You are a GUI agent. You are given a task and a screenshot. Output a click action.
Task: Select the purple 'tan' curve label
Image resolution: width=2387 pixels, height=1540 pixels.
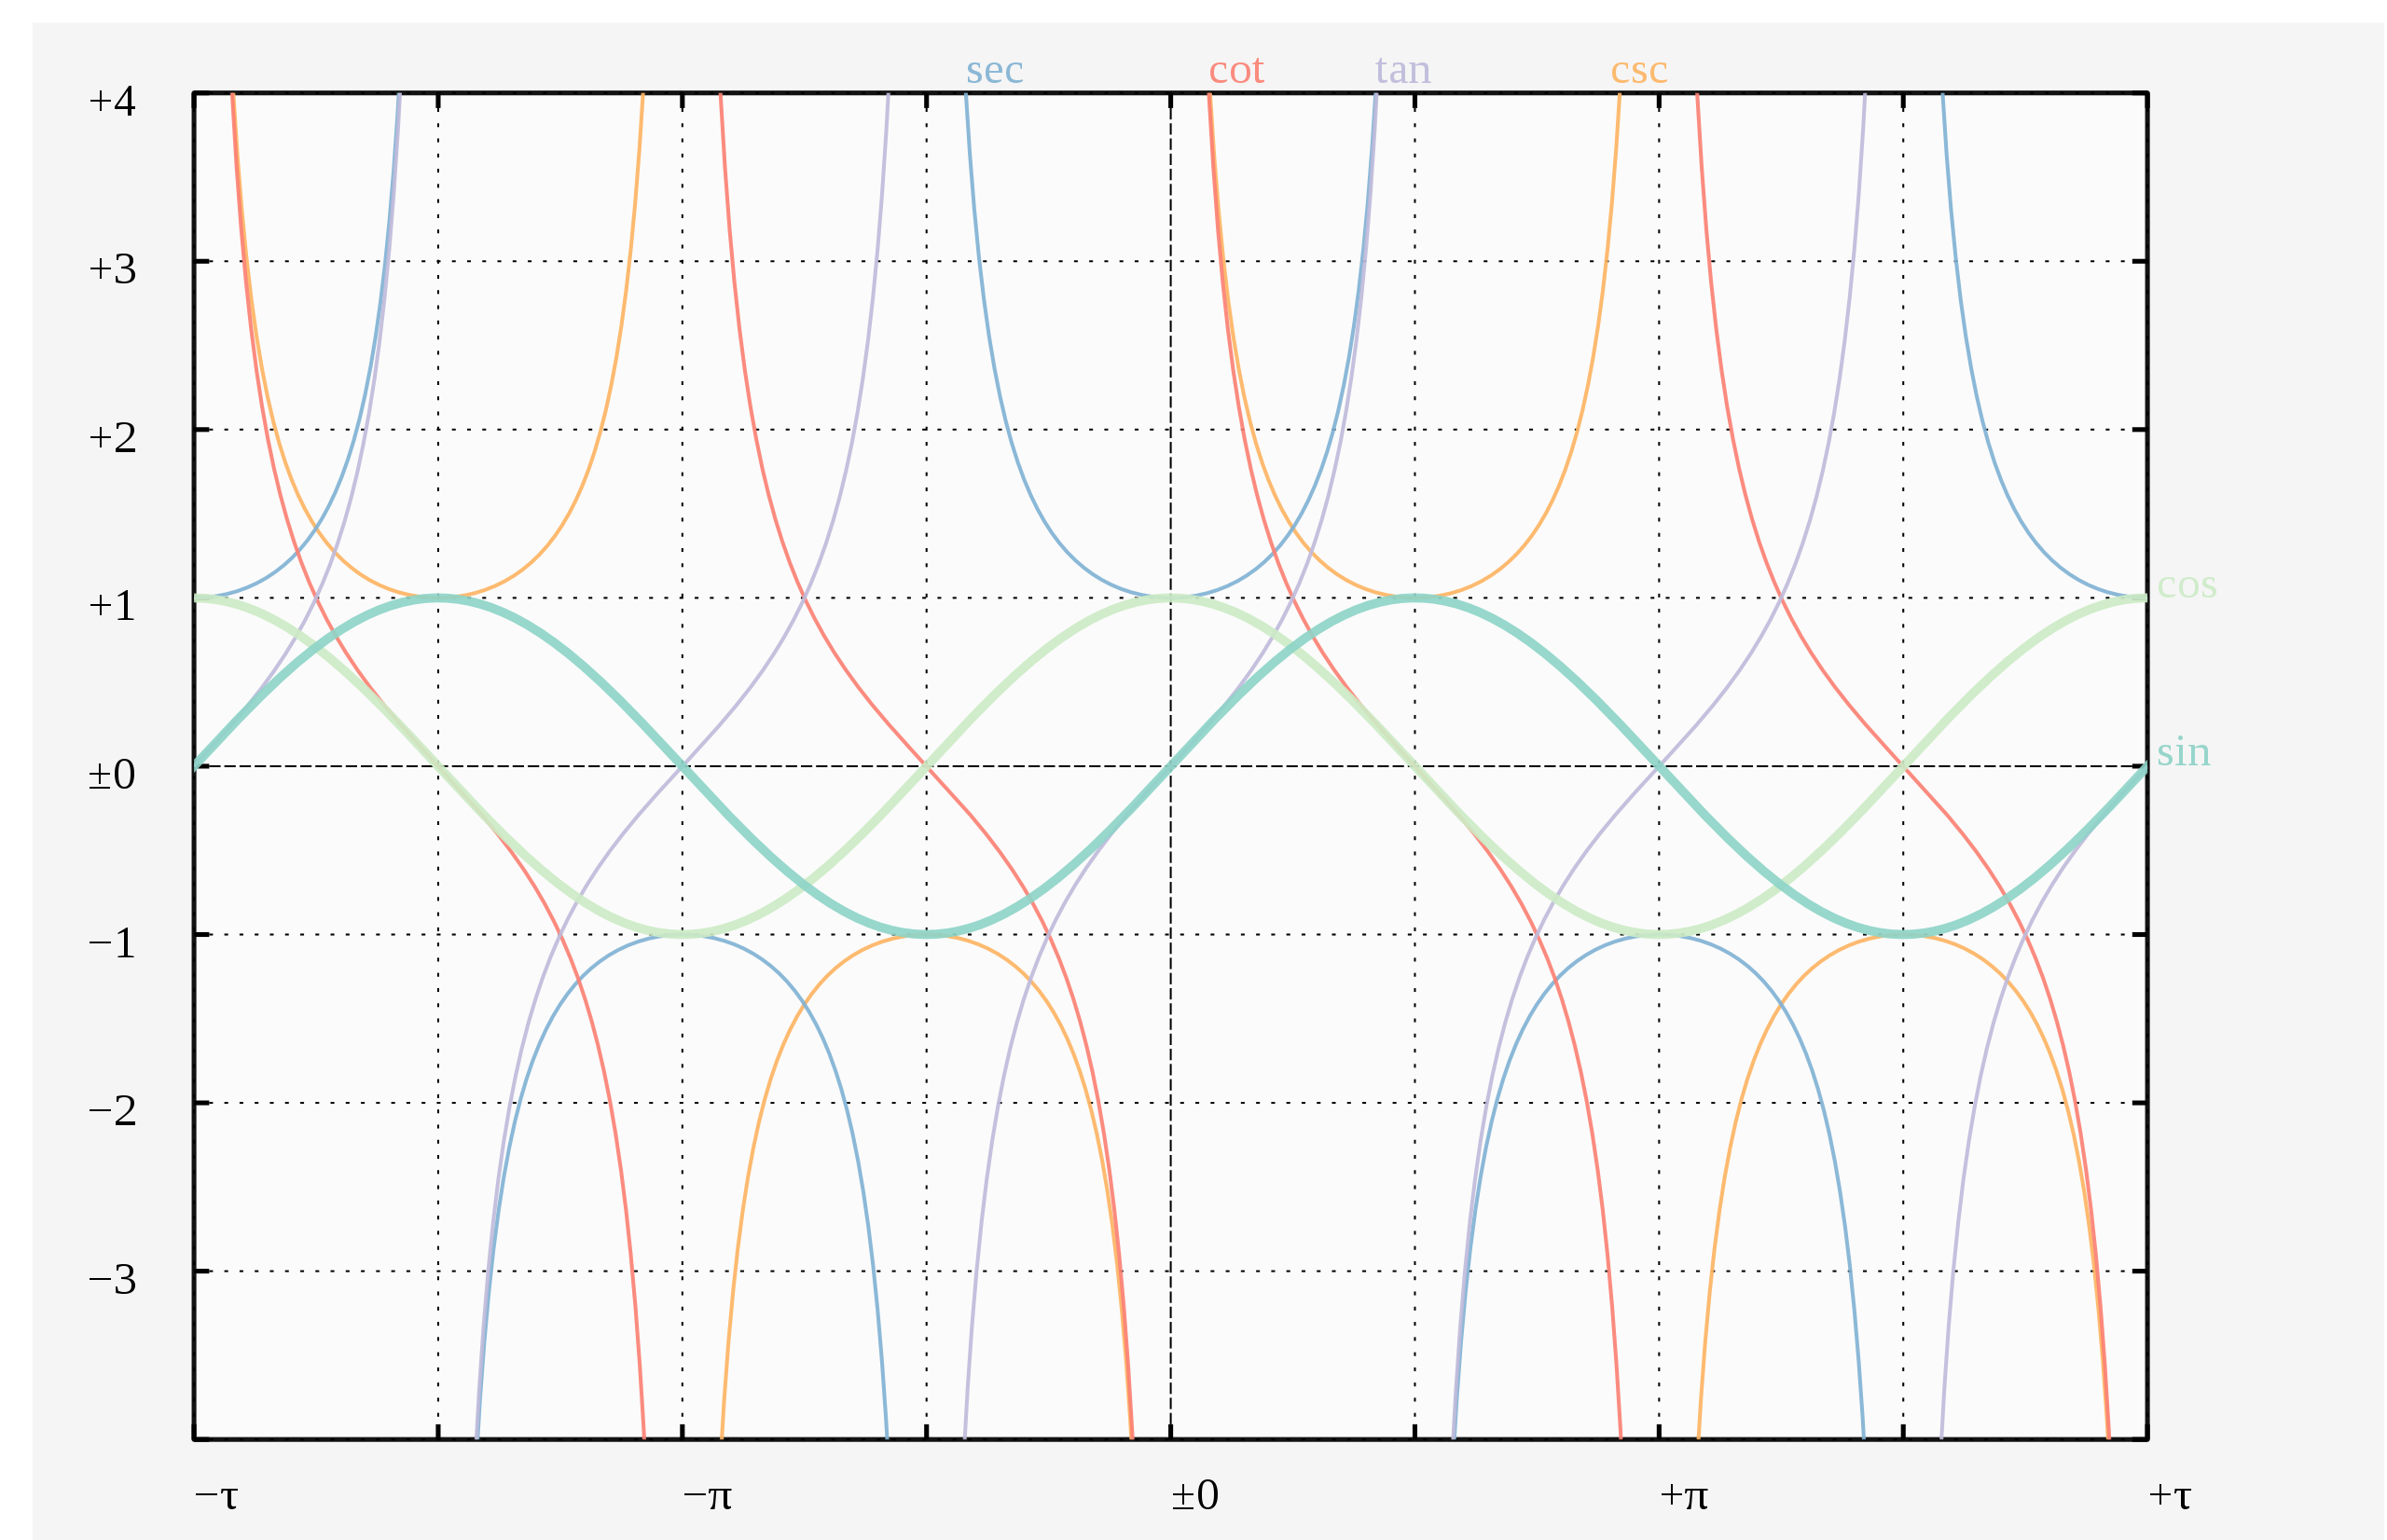(1402, 71)
